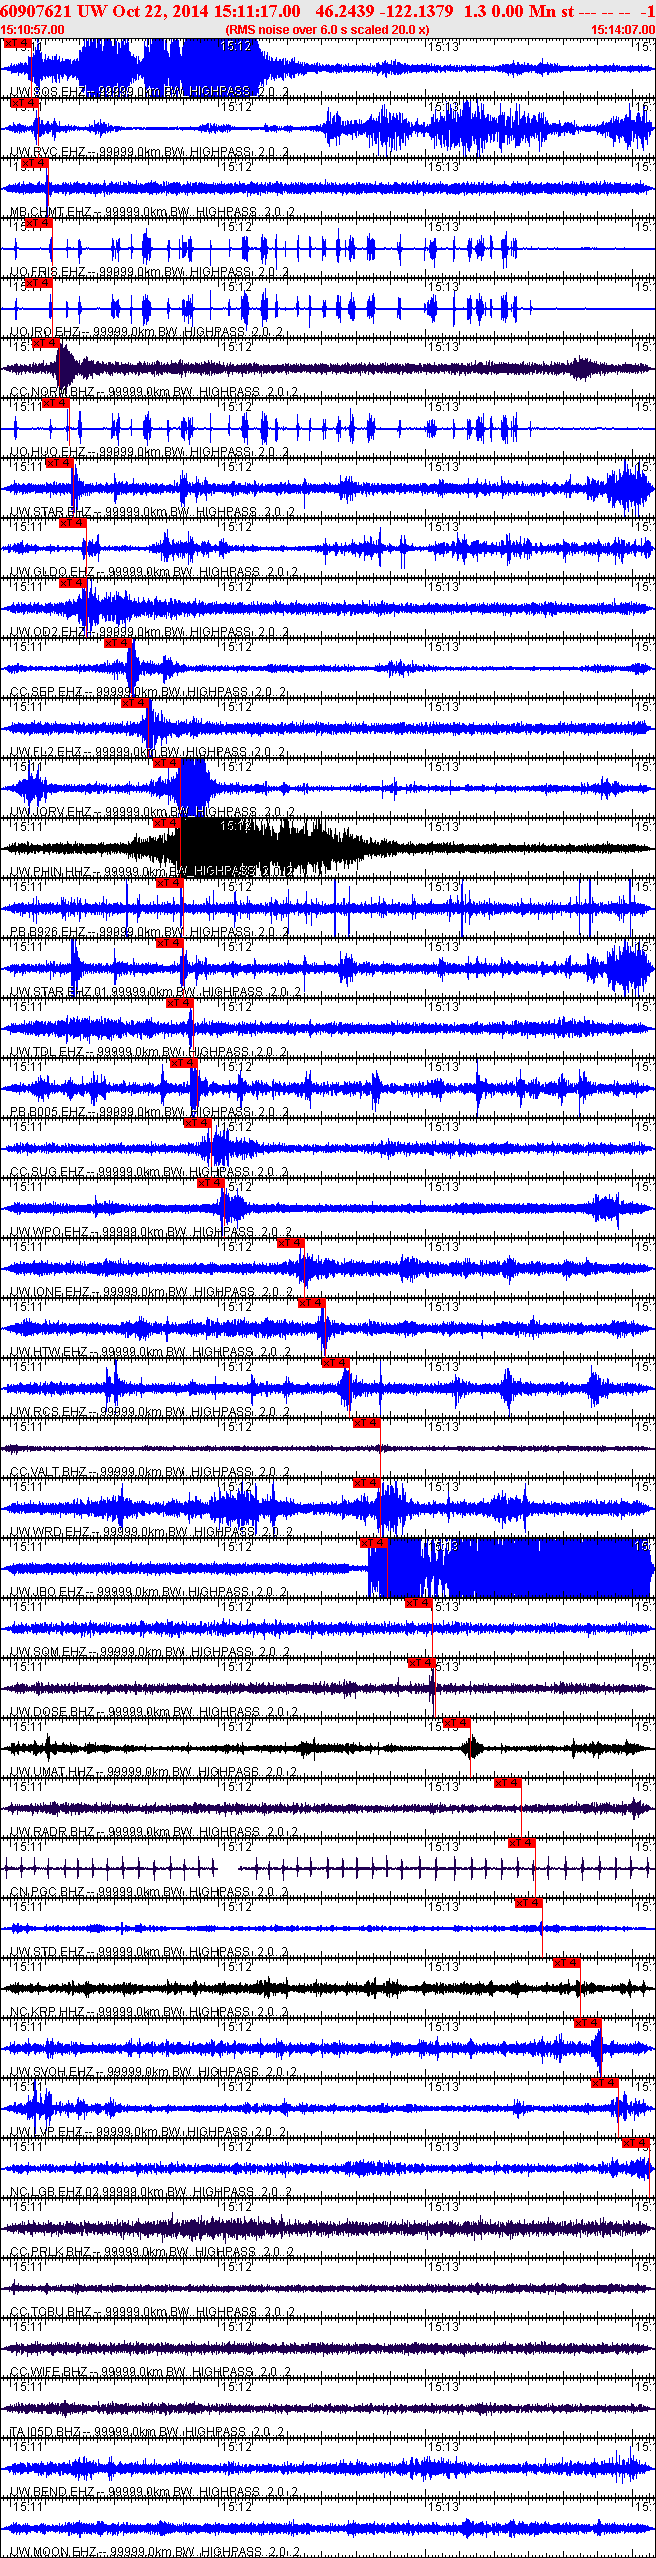Image resolution: width=656 pixels, height=2558 pixels.
Task: Click the red pick marker on STD trace
Action: 529,1902
